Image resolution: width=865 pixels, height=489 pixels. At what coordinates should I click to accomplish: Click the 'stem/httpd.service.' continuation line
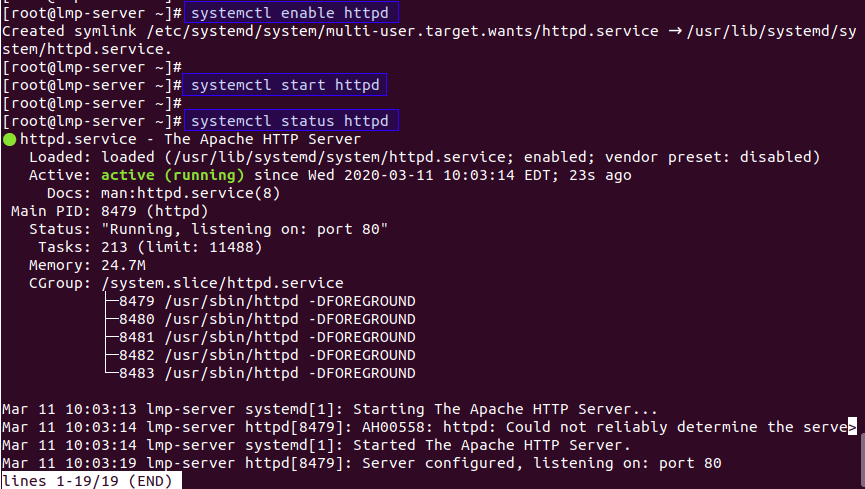coord(87,50)
